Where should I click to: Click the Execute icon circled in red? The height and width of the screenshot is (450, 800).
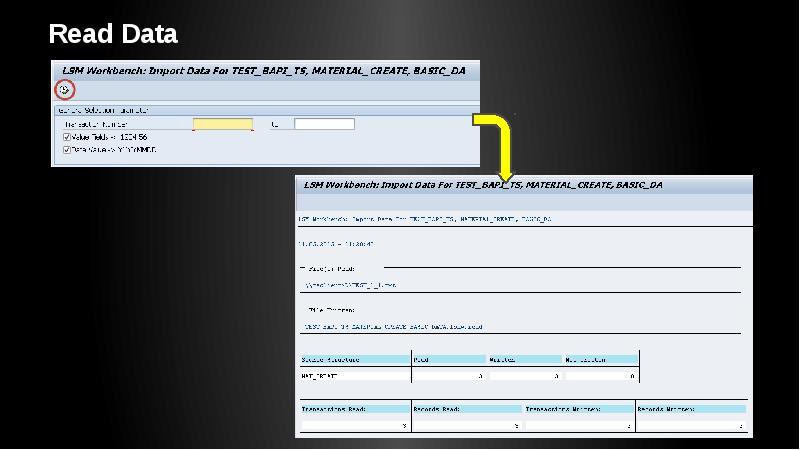[65, 91]
